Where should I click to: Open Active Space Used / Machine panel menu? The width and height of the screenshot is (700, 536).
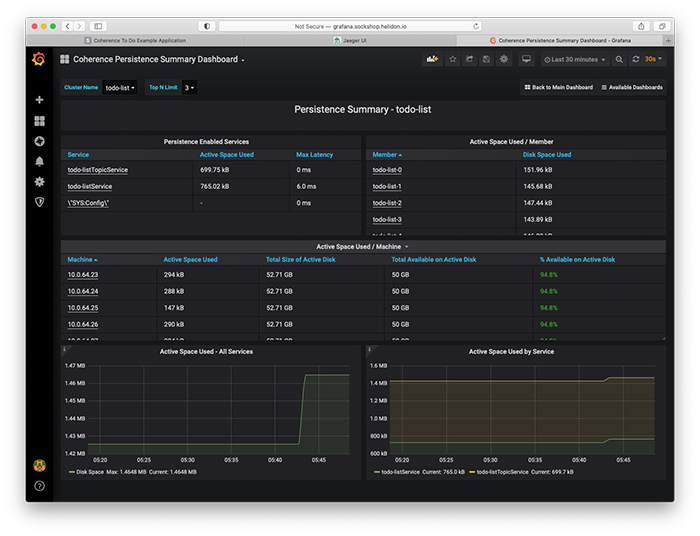pos(362,246)
